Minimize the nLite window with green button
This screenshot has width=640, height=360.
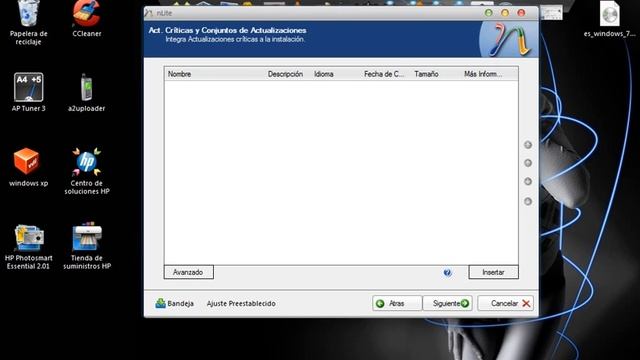click(x=489, y=13)
